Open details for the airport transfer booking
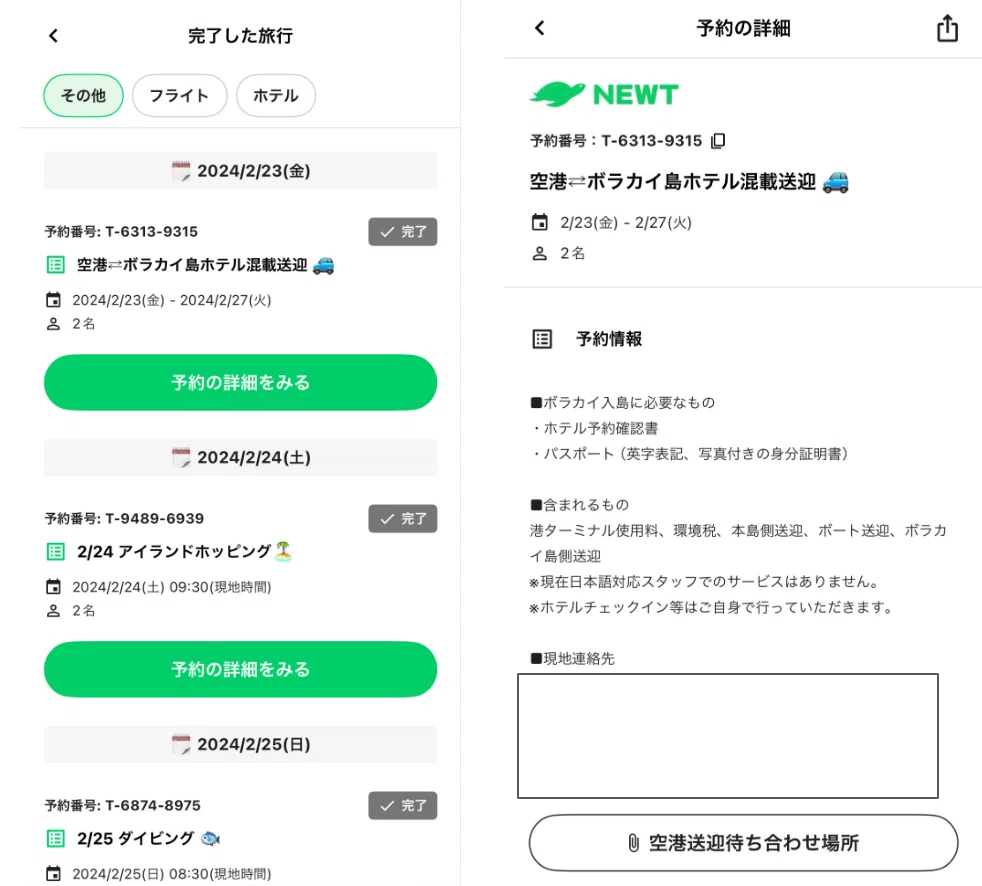This screenshot has width=982, height=886. [x=240, y=383]
